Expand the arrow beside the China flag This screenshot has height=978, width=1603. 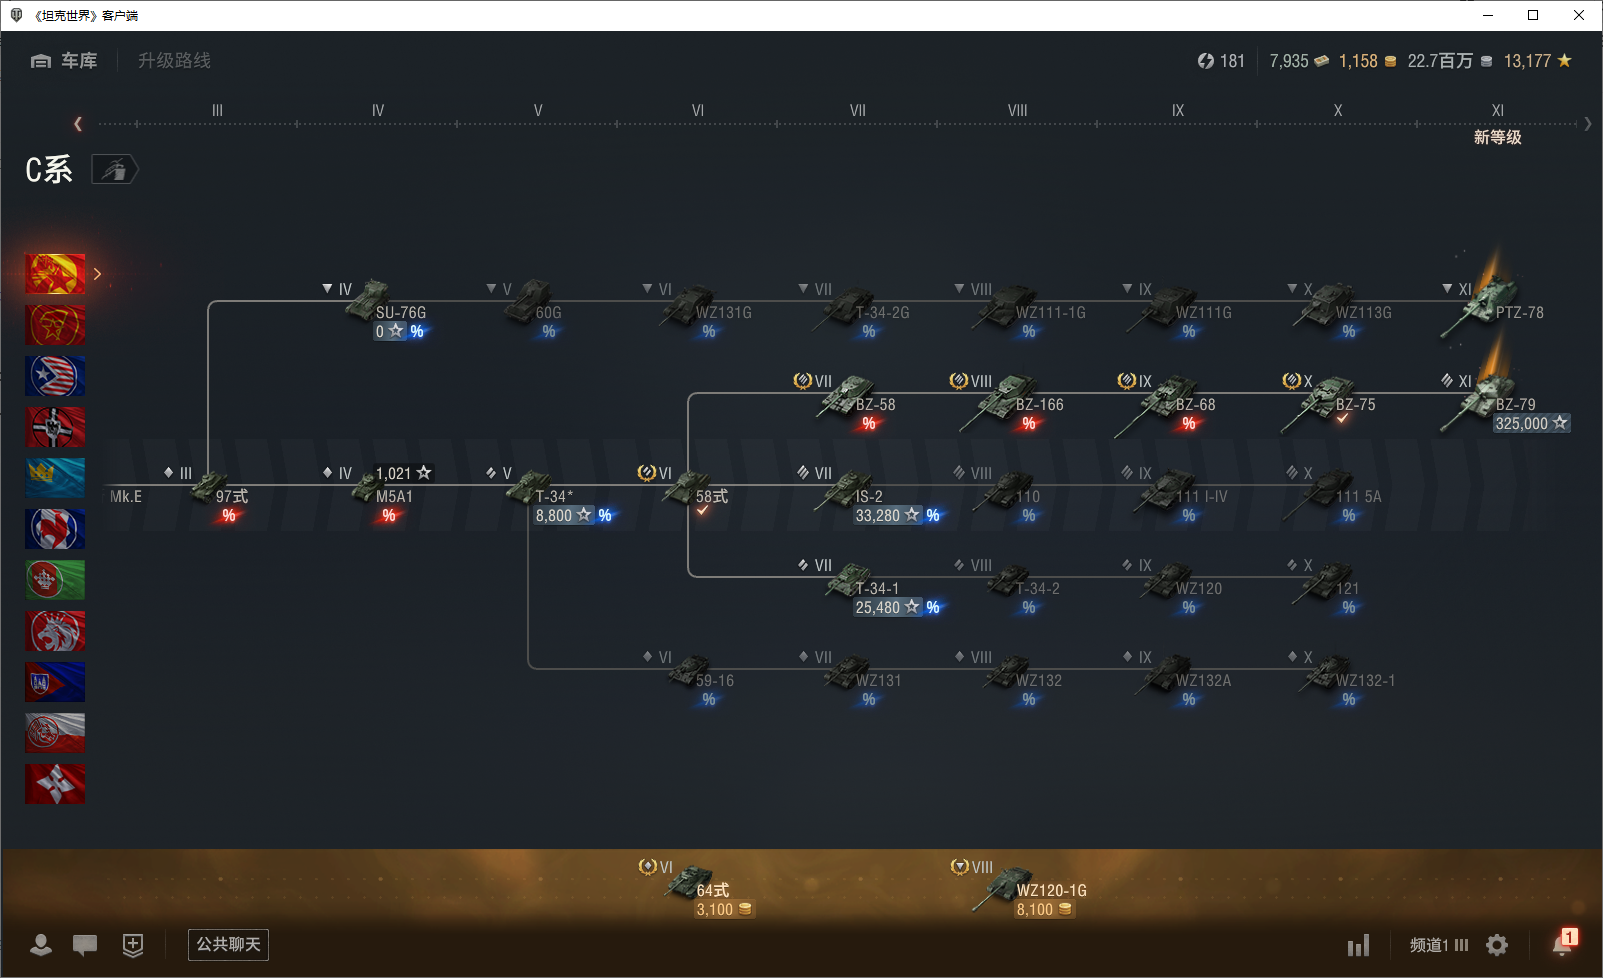(x=97, y=273)
